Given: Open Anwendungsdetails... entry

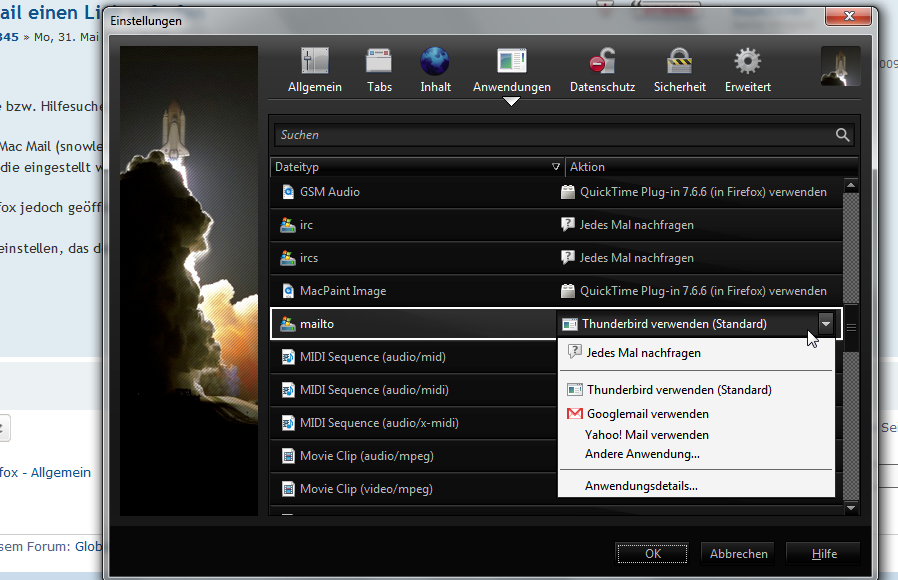Looking at the screenshot, I should click(640, 486).
